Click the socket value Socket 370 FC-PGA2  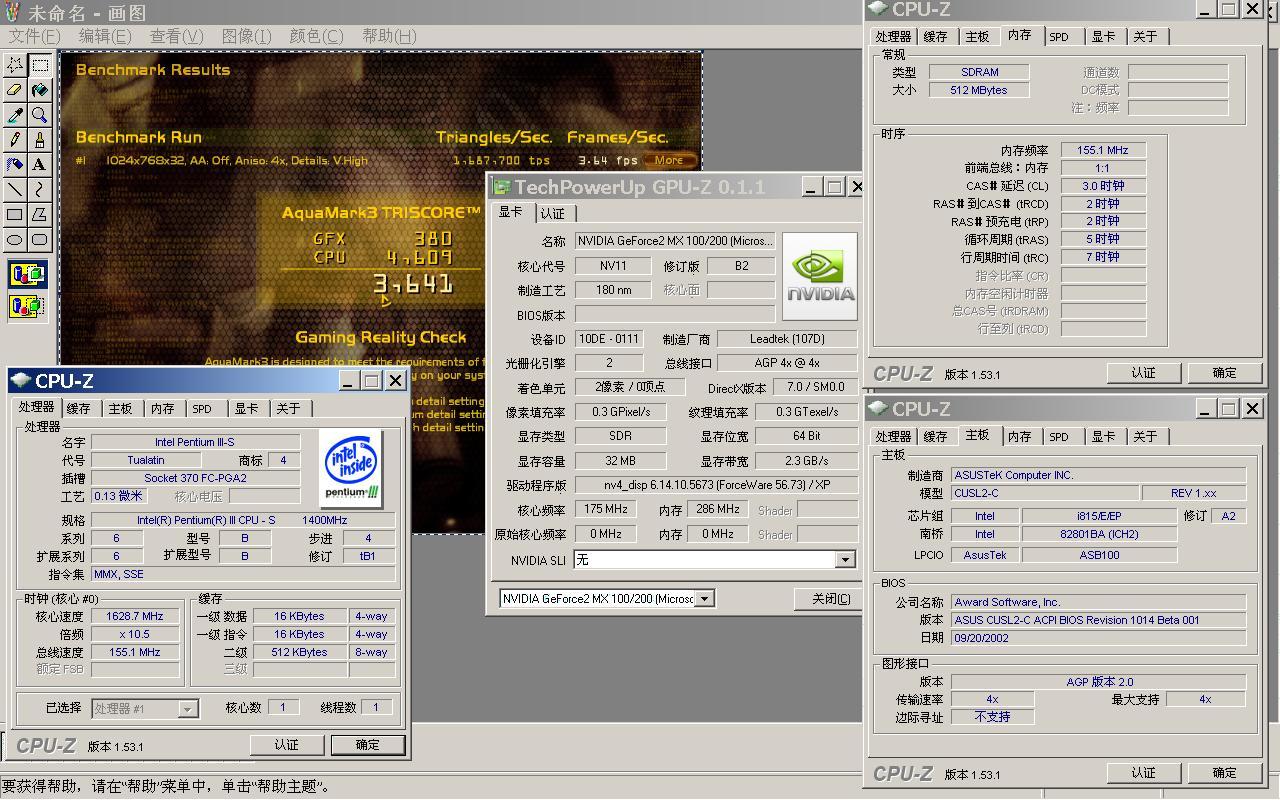[x=195, y=478]
